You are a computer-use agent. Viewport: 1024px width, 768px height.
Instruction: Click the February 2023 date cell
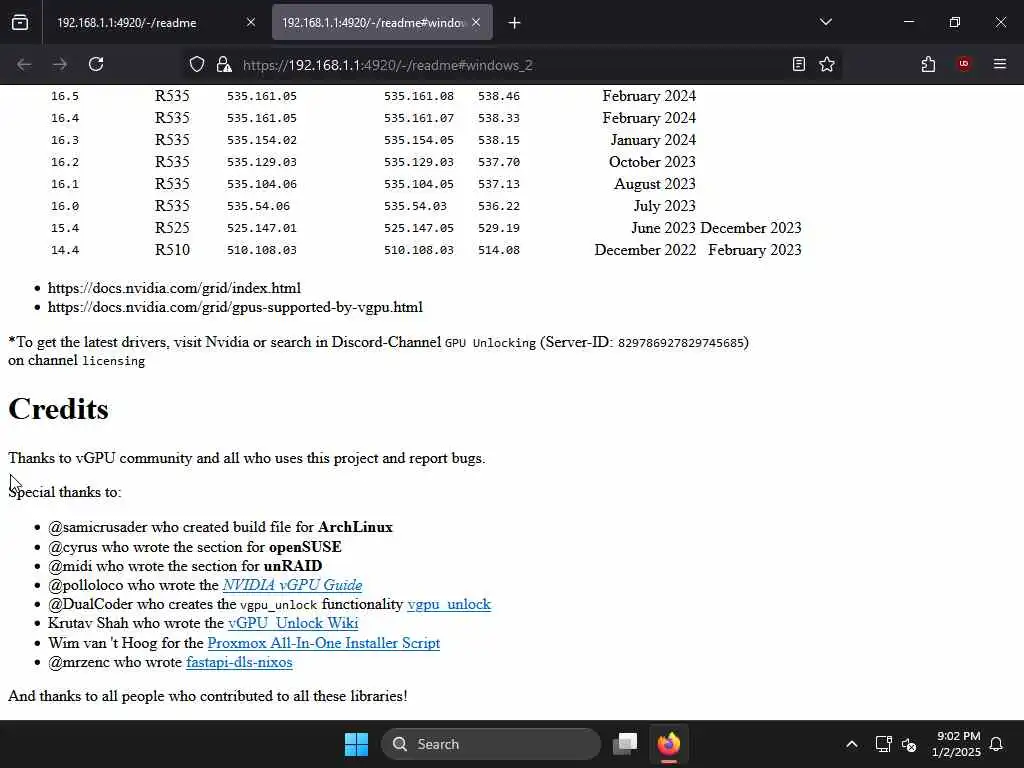coord(754,250)
